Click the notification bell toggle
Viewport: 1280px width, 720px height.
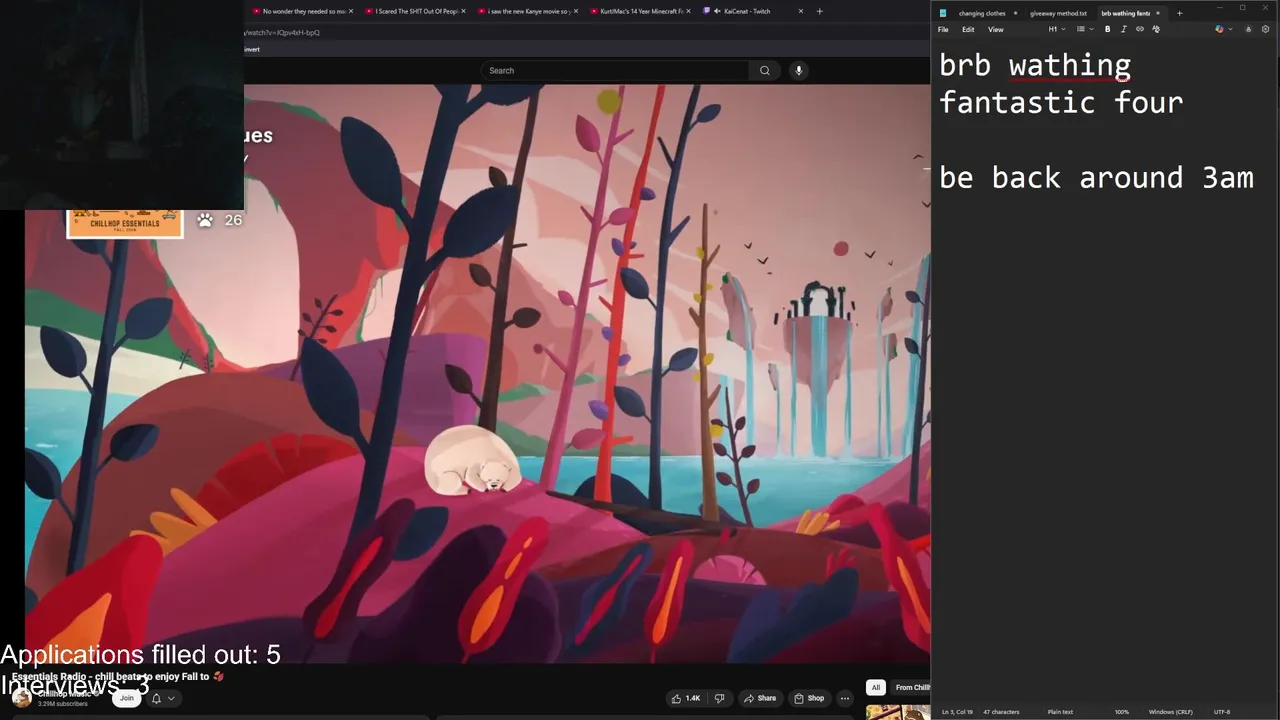(x=156, y=698)
